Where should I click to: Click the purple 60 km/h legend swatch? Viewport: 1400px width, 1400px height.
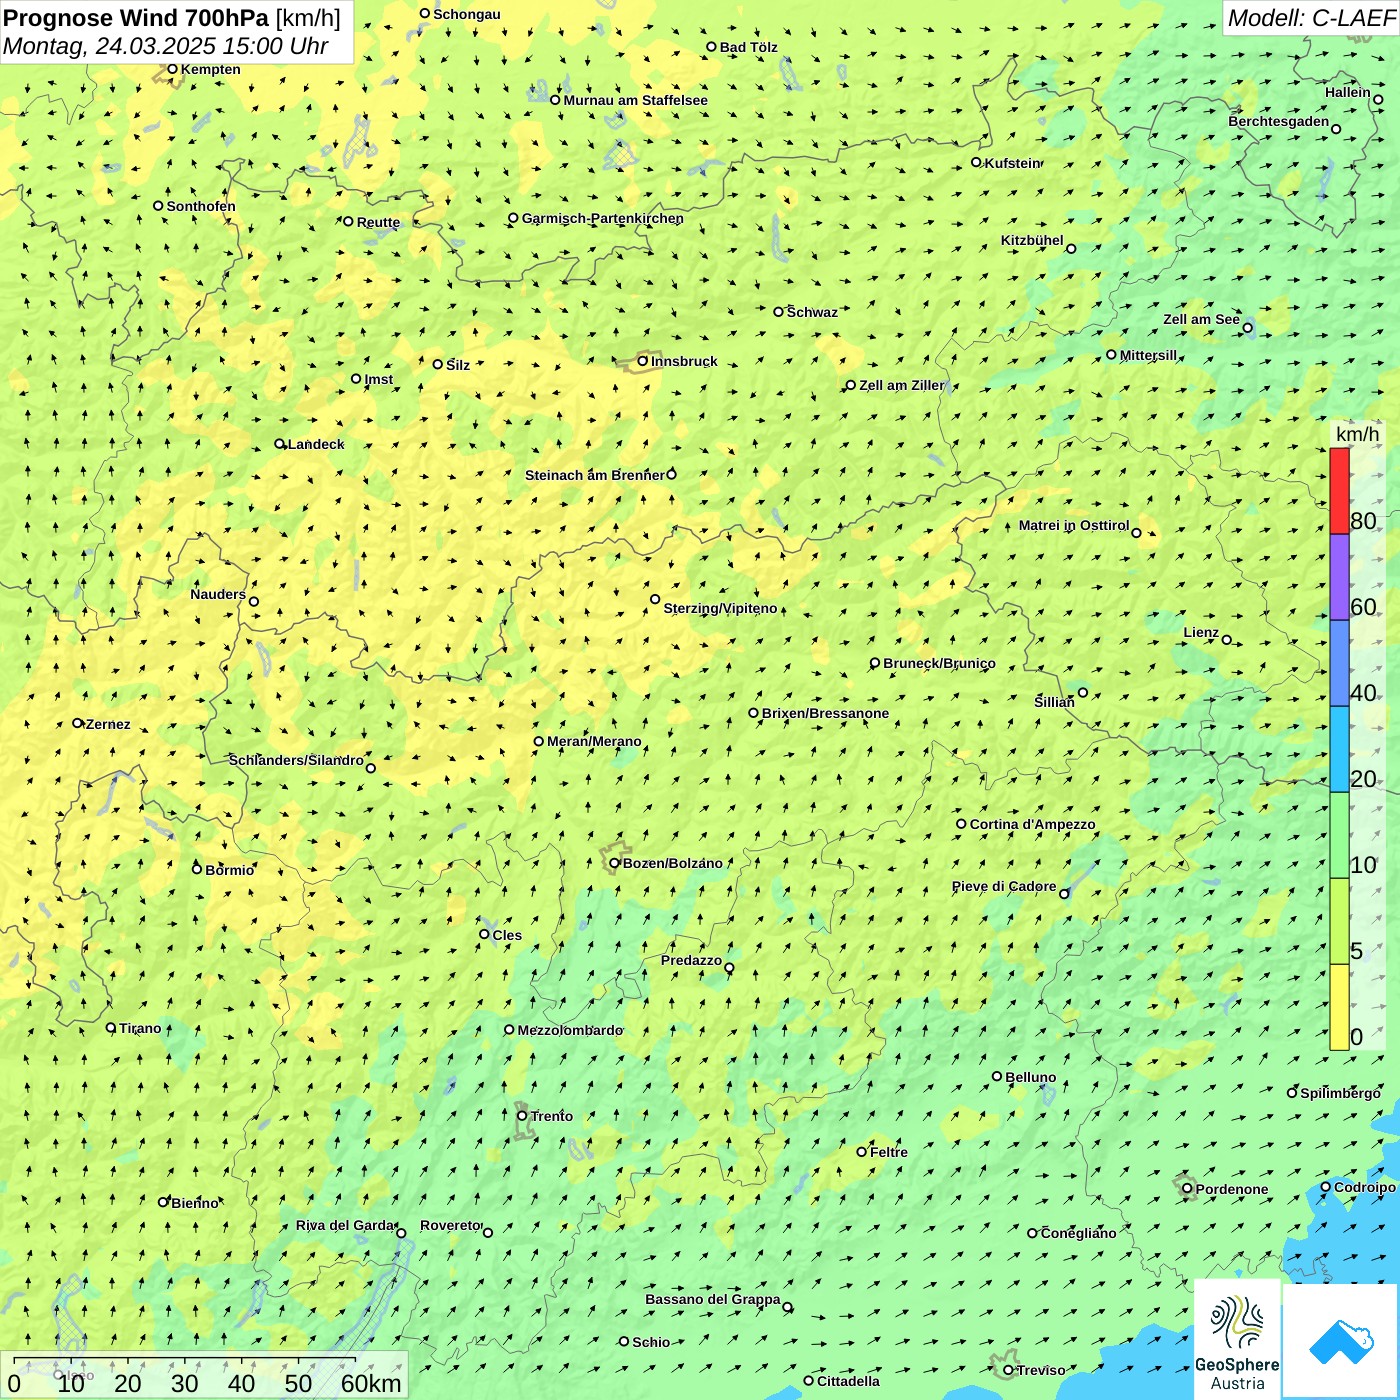1339,578
